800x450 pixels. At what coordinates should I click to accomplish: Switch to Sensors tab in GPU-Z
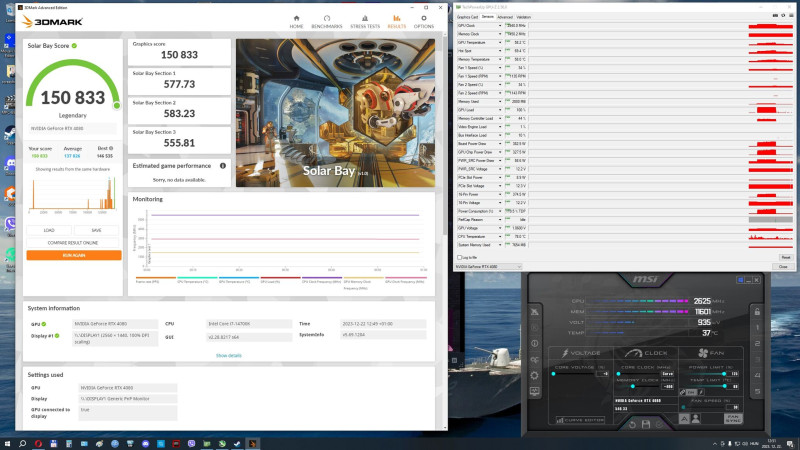click(x=488, y=17)
